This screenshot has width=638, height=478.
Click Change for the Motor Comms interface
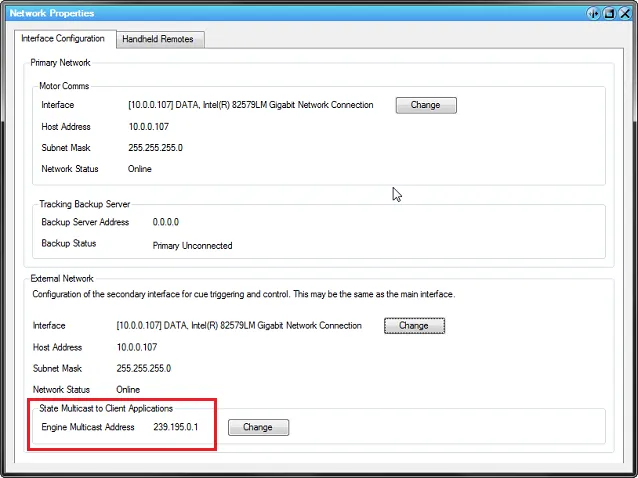tap(426, 105)
